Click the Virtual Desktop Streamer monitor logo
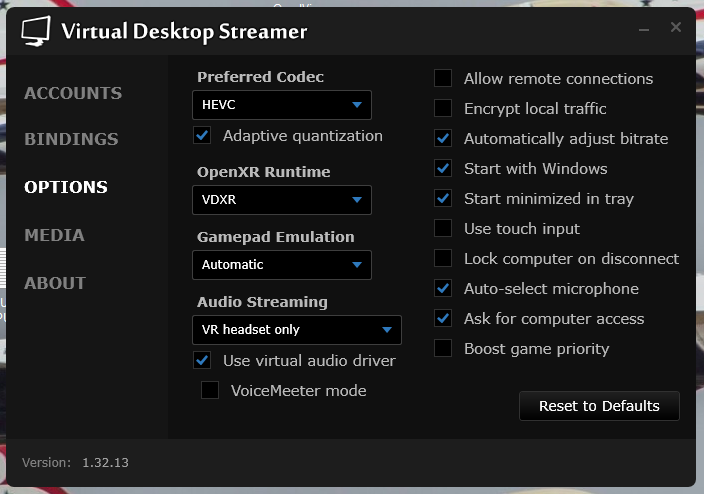 36,31
